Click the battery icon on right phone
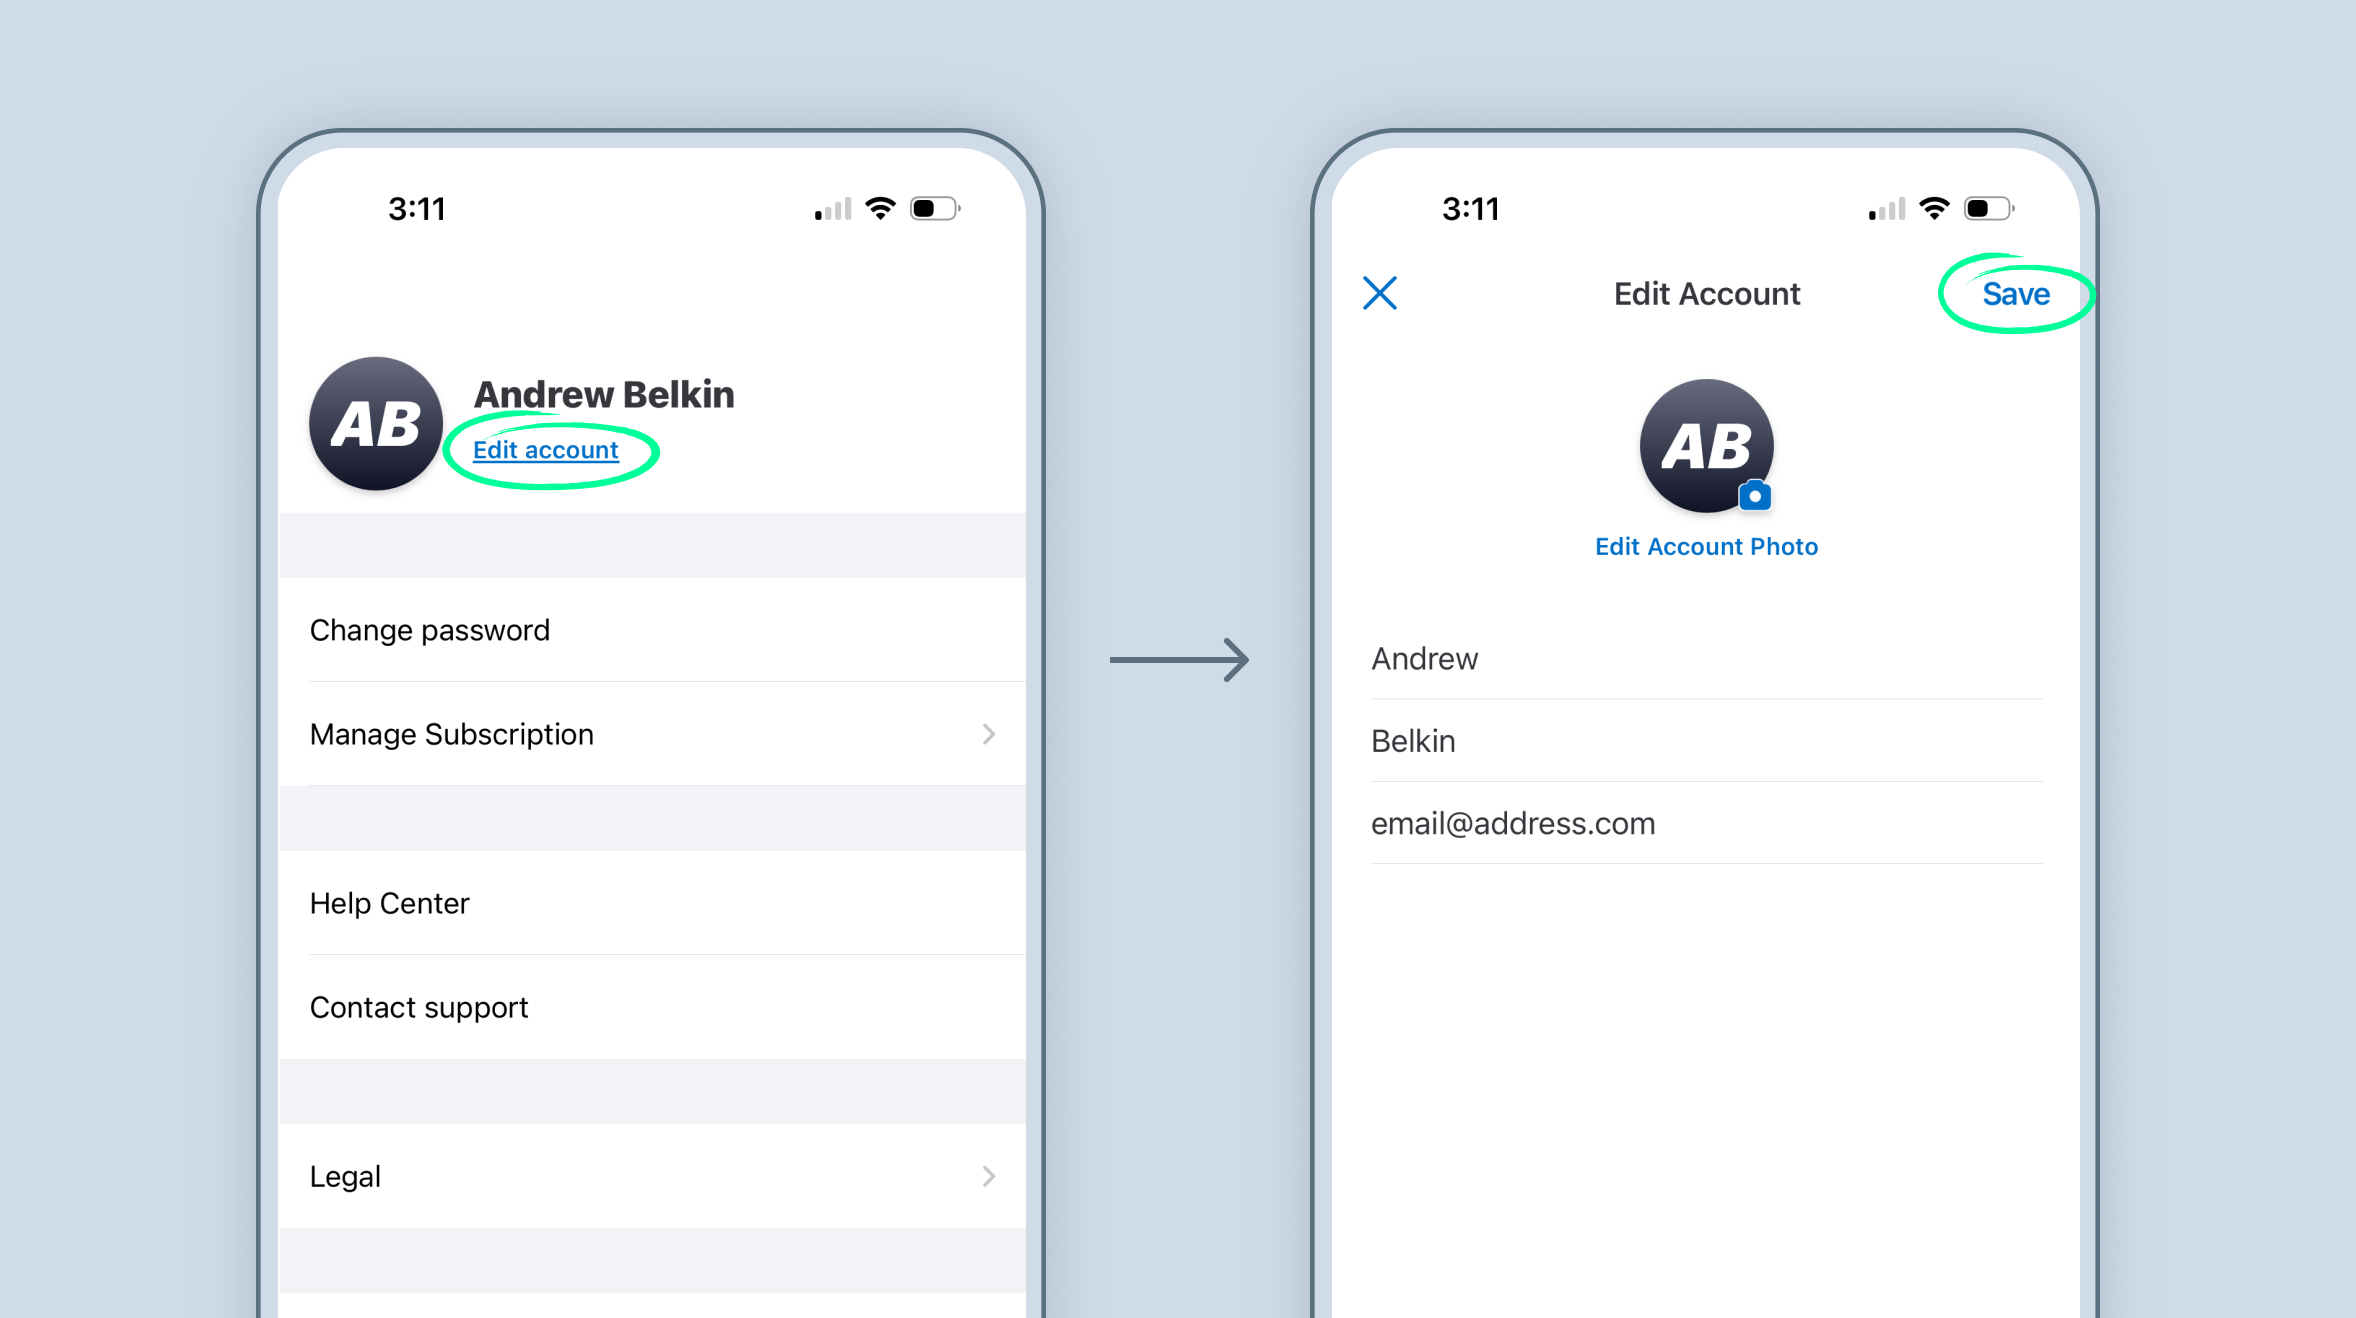Screen dimensions: 2356x1318 pyautogui.click(x=1988, y=209)
